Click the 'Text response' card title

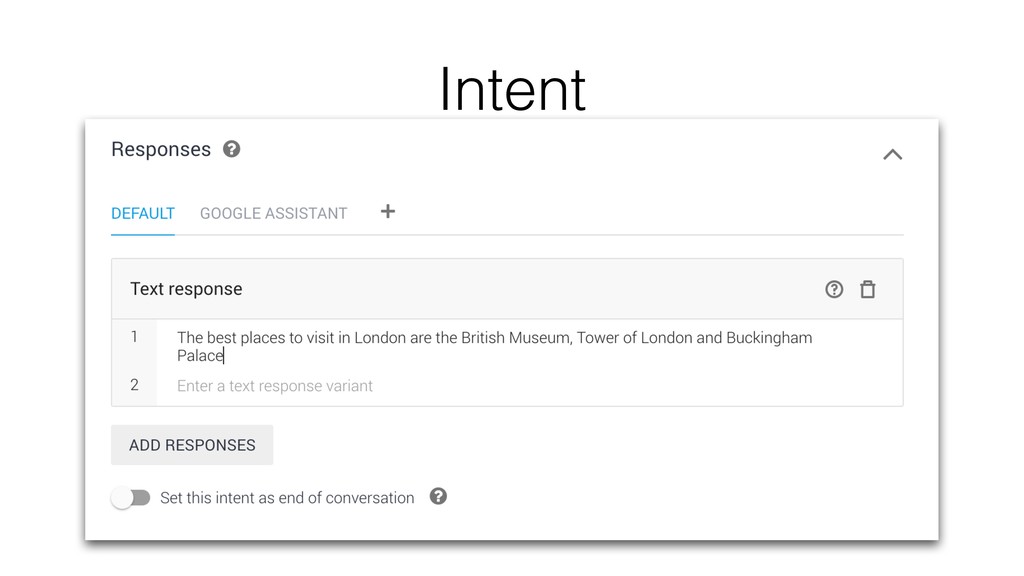click(x=186, y=289)
